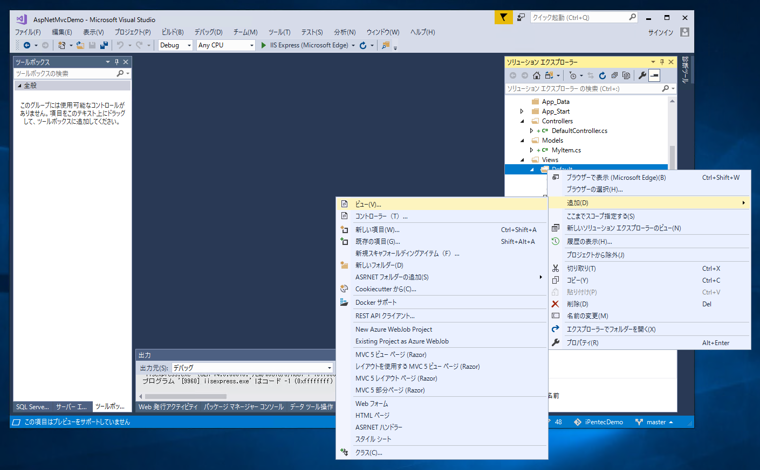The image size is (760, 470).
Task: Open the Any CPU platform dropdown
Action: point(252,45)
